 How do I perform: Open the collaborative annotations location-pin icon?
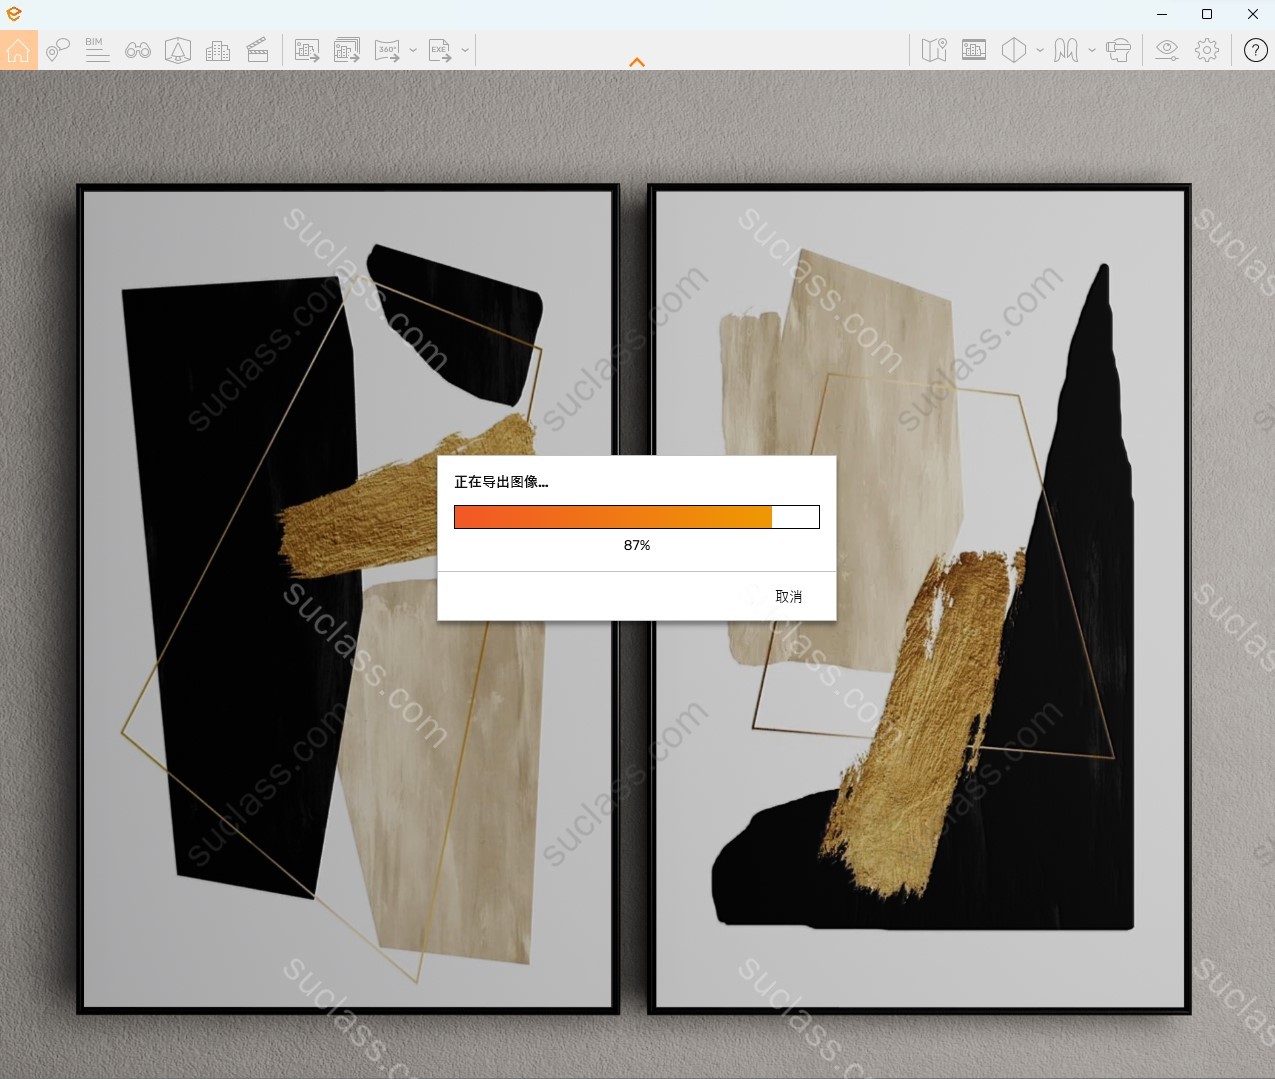(x=58, y=50)
